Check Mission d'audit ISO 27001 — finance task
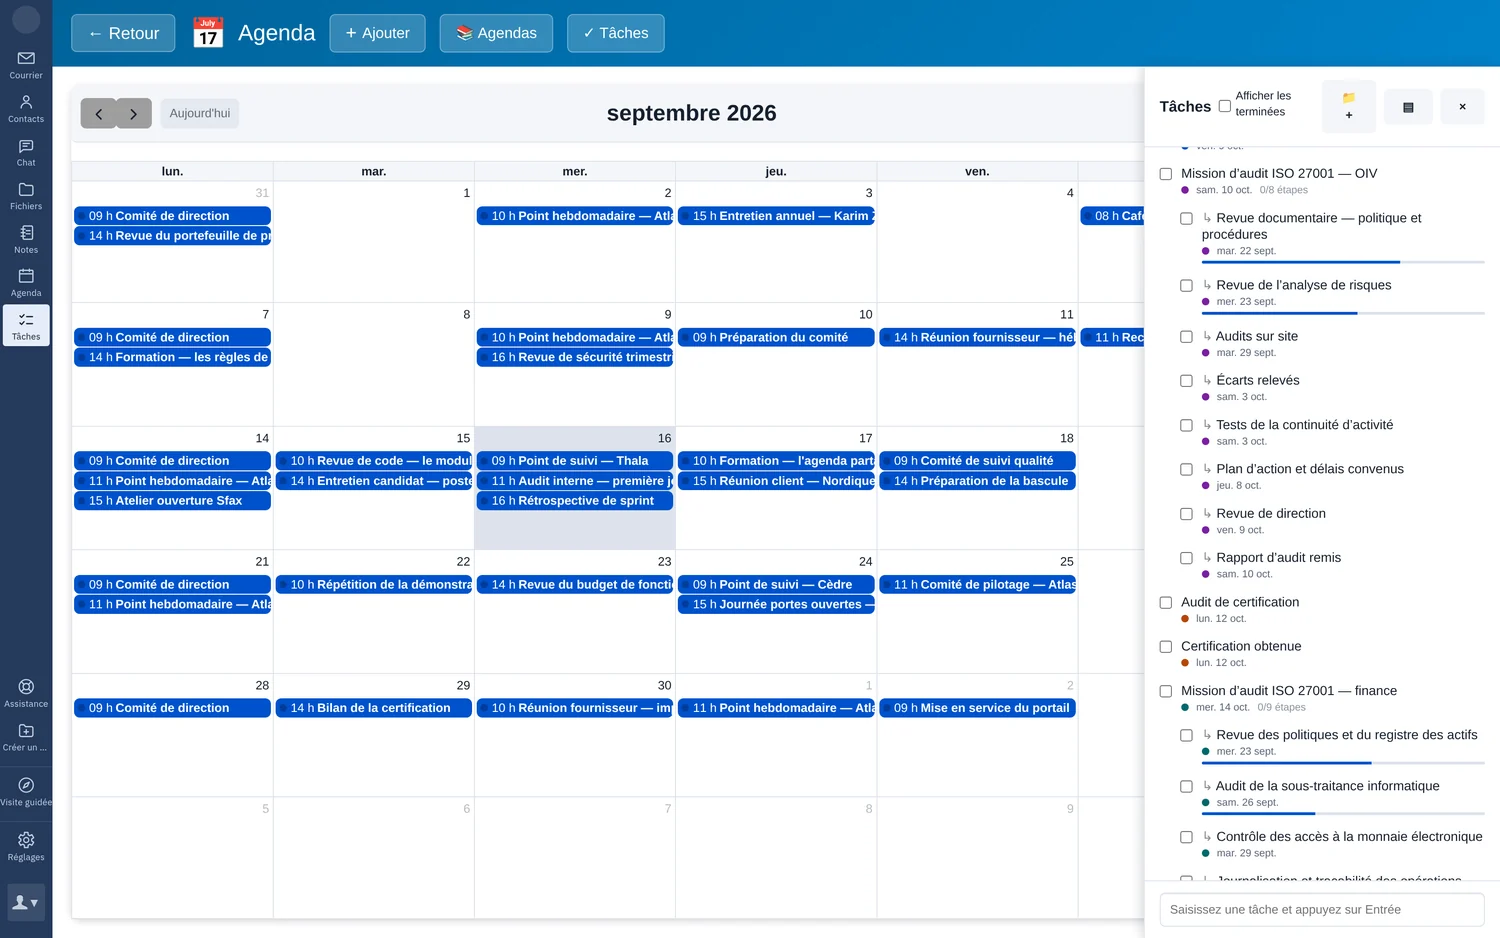Screen dimensions: 1500x938 1166,691
